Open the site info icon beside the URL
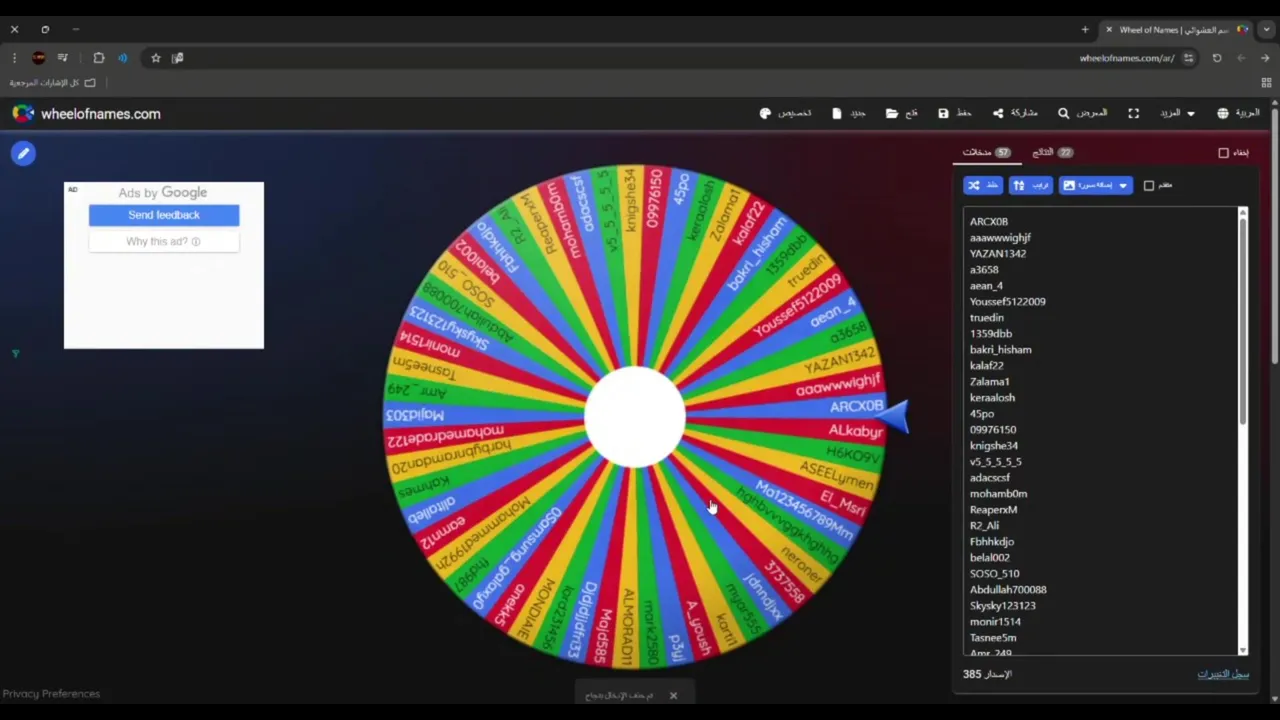The image size is (1280, 720). (x=1188, y=58)
